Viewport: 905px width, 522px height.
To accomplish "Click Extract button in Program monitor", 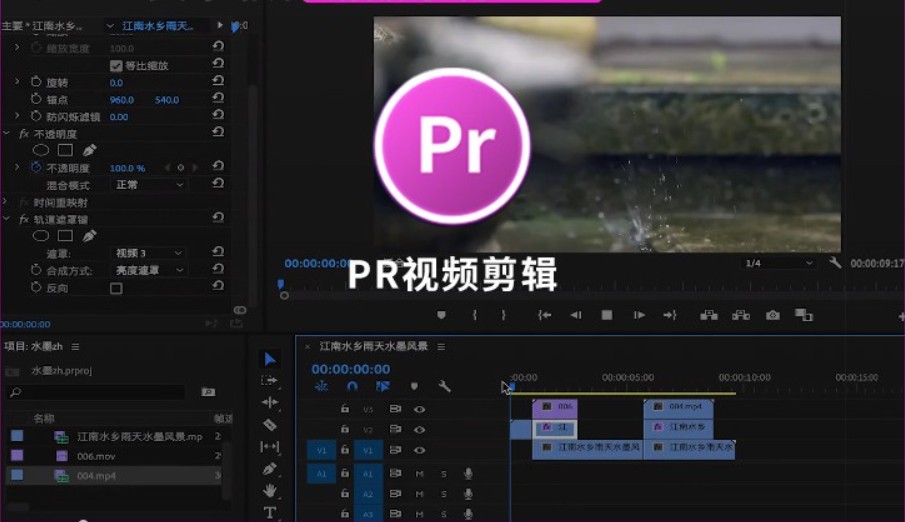I will 741,315.
